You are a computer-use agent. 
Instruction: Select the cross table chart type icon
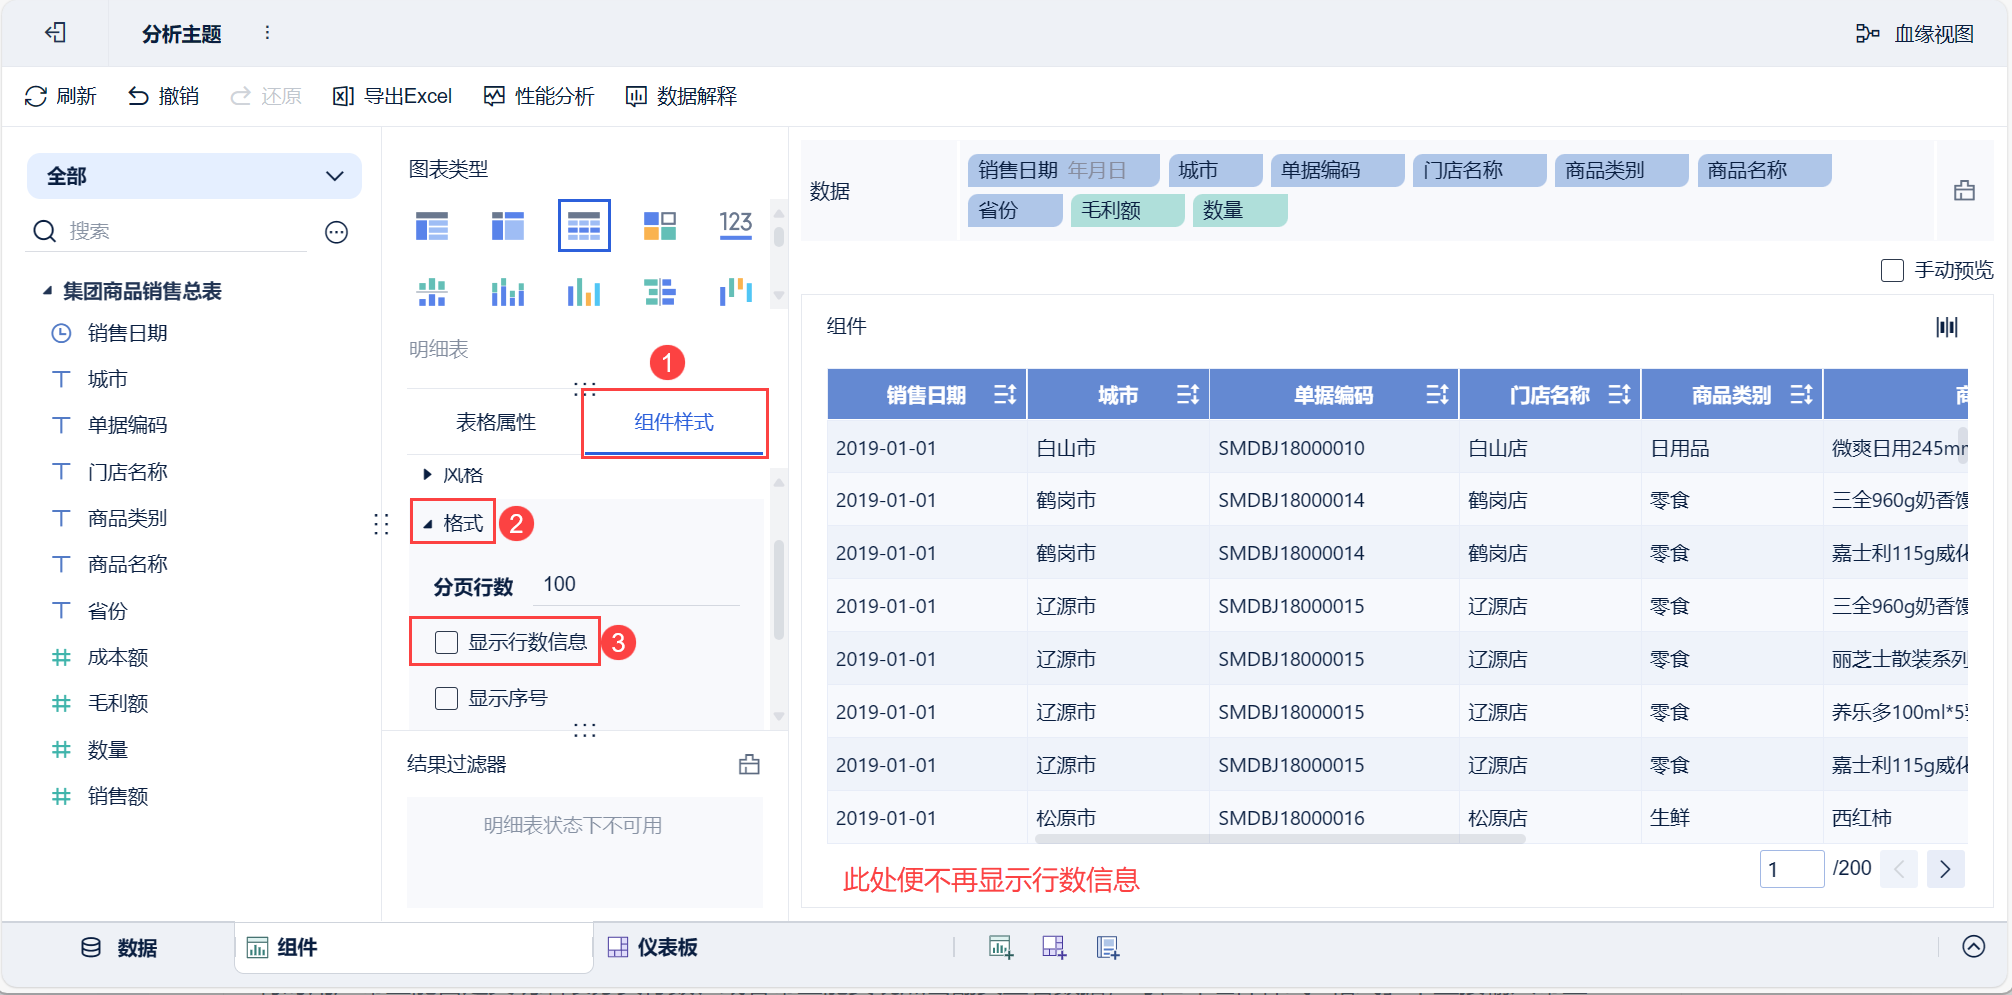(508, 226)
